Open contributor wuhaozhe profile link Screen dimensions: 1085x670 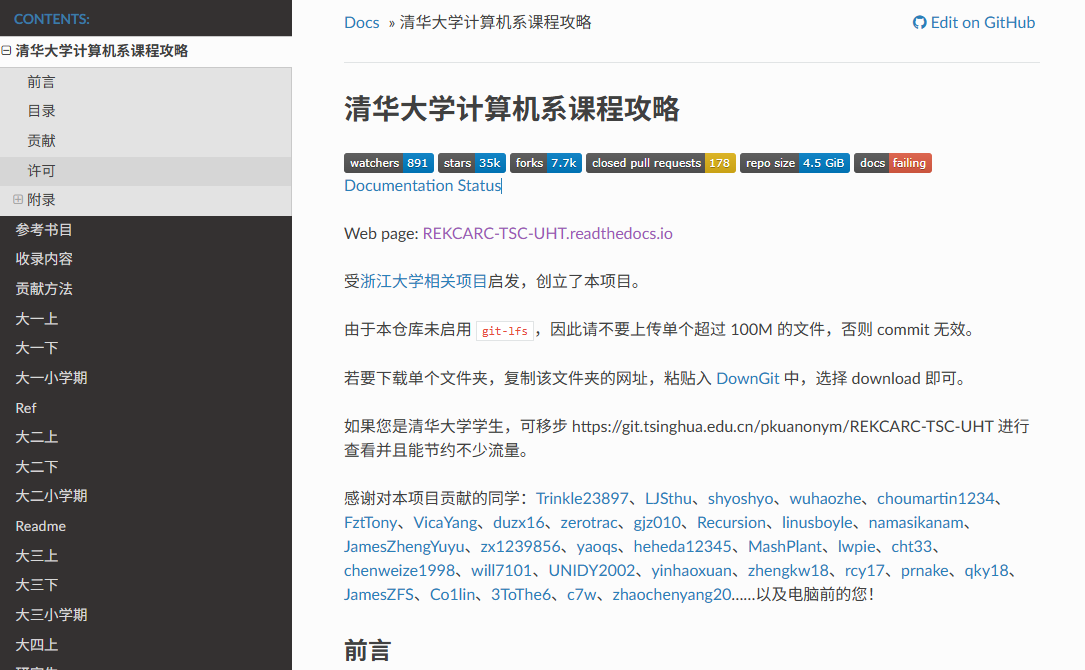(825, 498)
